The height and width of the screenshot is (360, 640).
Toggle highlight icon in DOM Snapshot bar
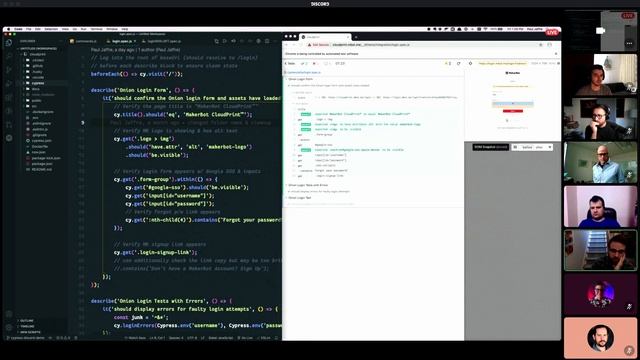click(515, 147)
